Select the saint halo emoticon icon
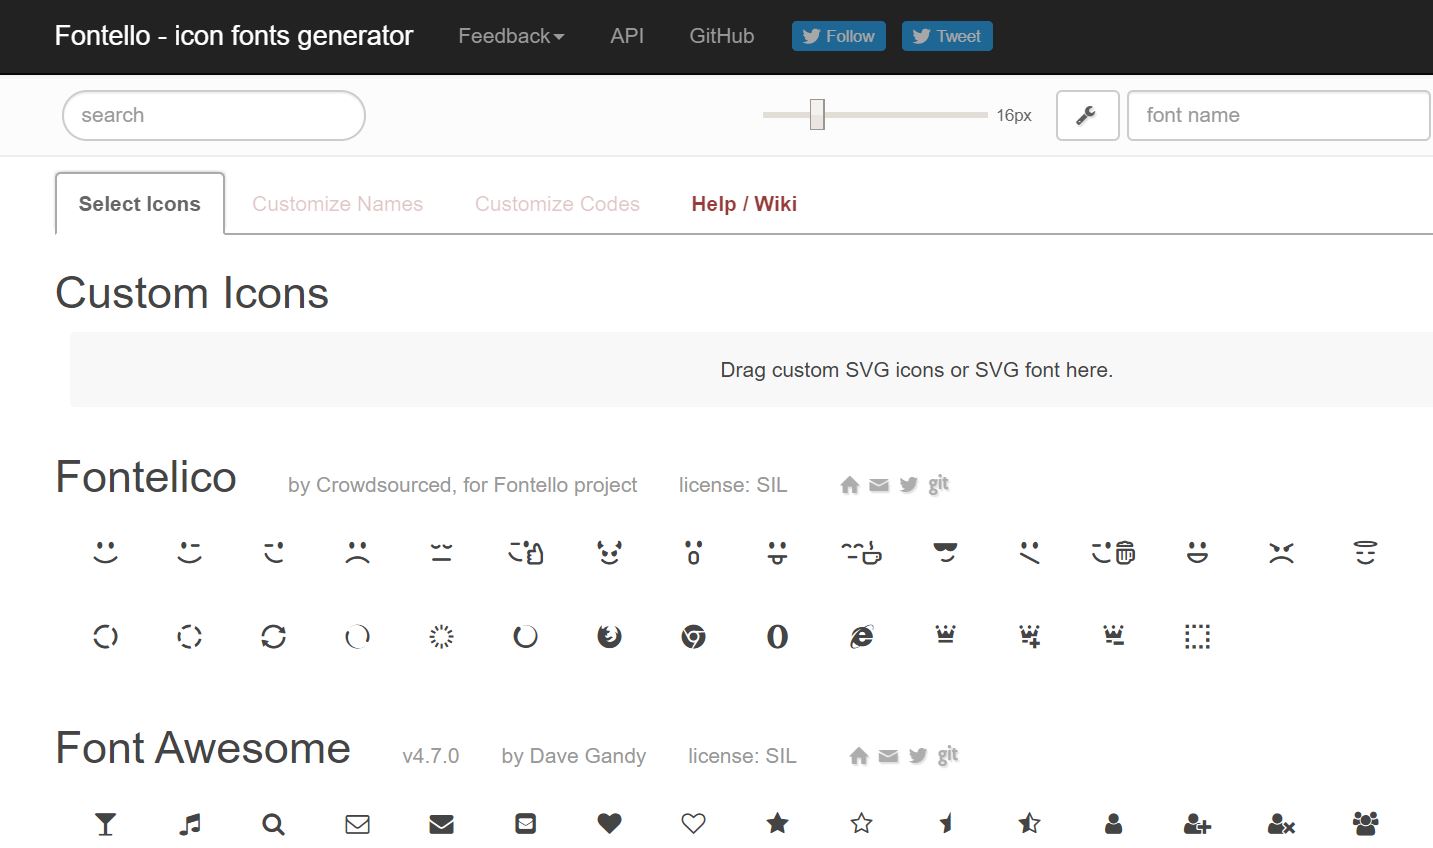This screenshot has width=1433, height=848. (x=1366, y=552)
